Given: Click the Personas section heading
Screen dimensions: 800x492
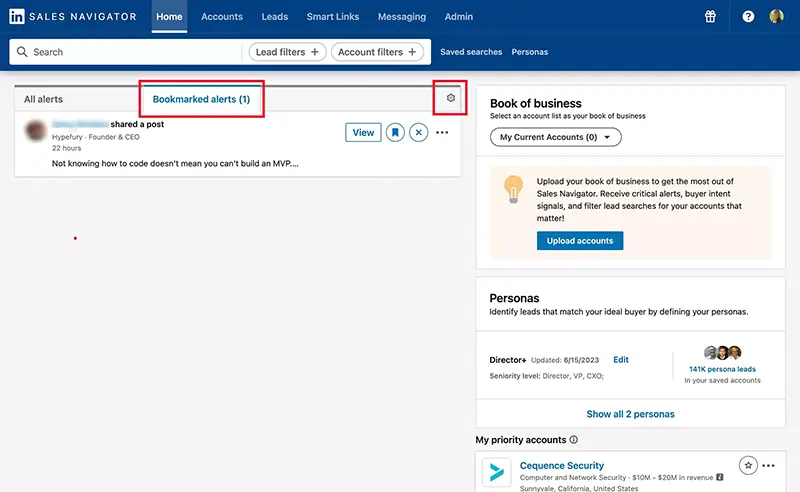Looking at the screenshot, I should point(514,298).
